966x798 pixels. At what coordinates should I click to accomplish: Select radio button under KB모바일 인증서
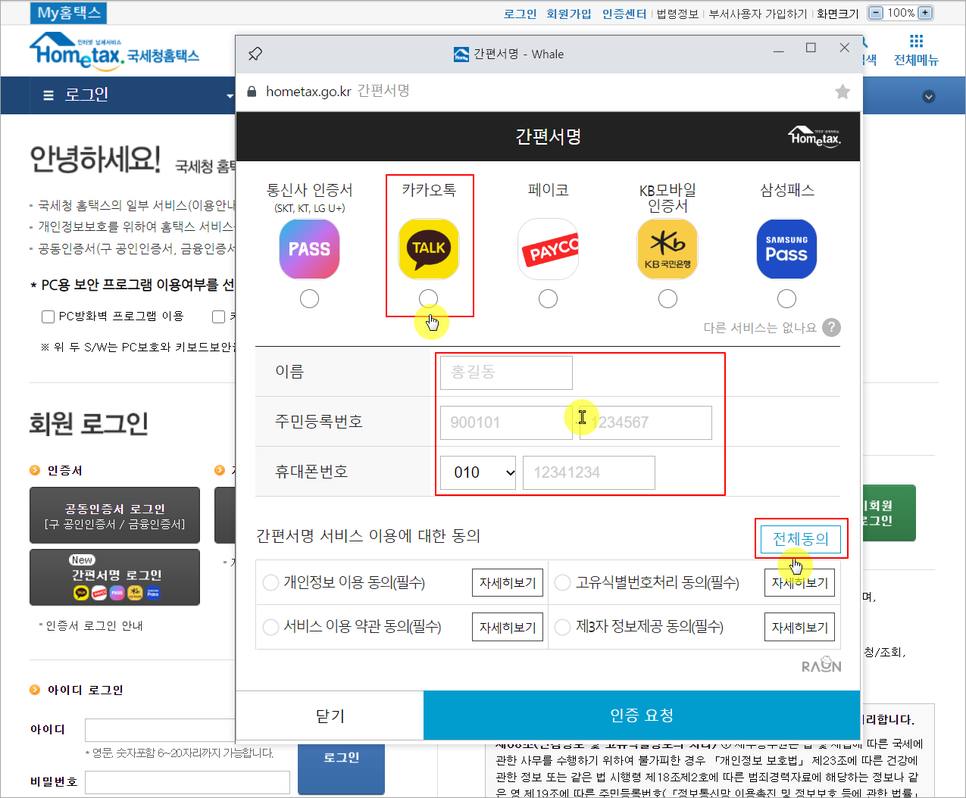click(x=667, y=299)
